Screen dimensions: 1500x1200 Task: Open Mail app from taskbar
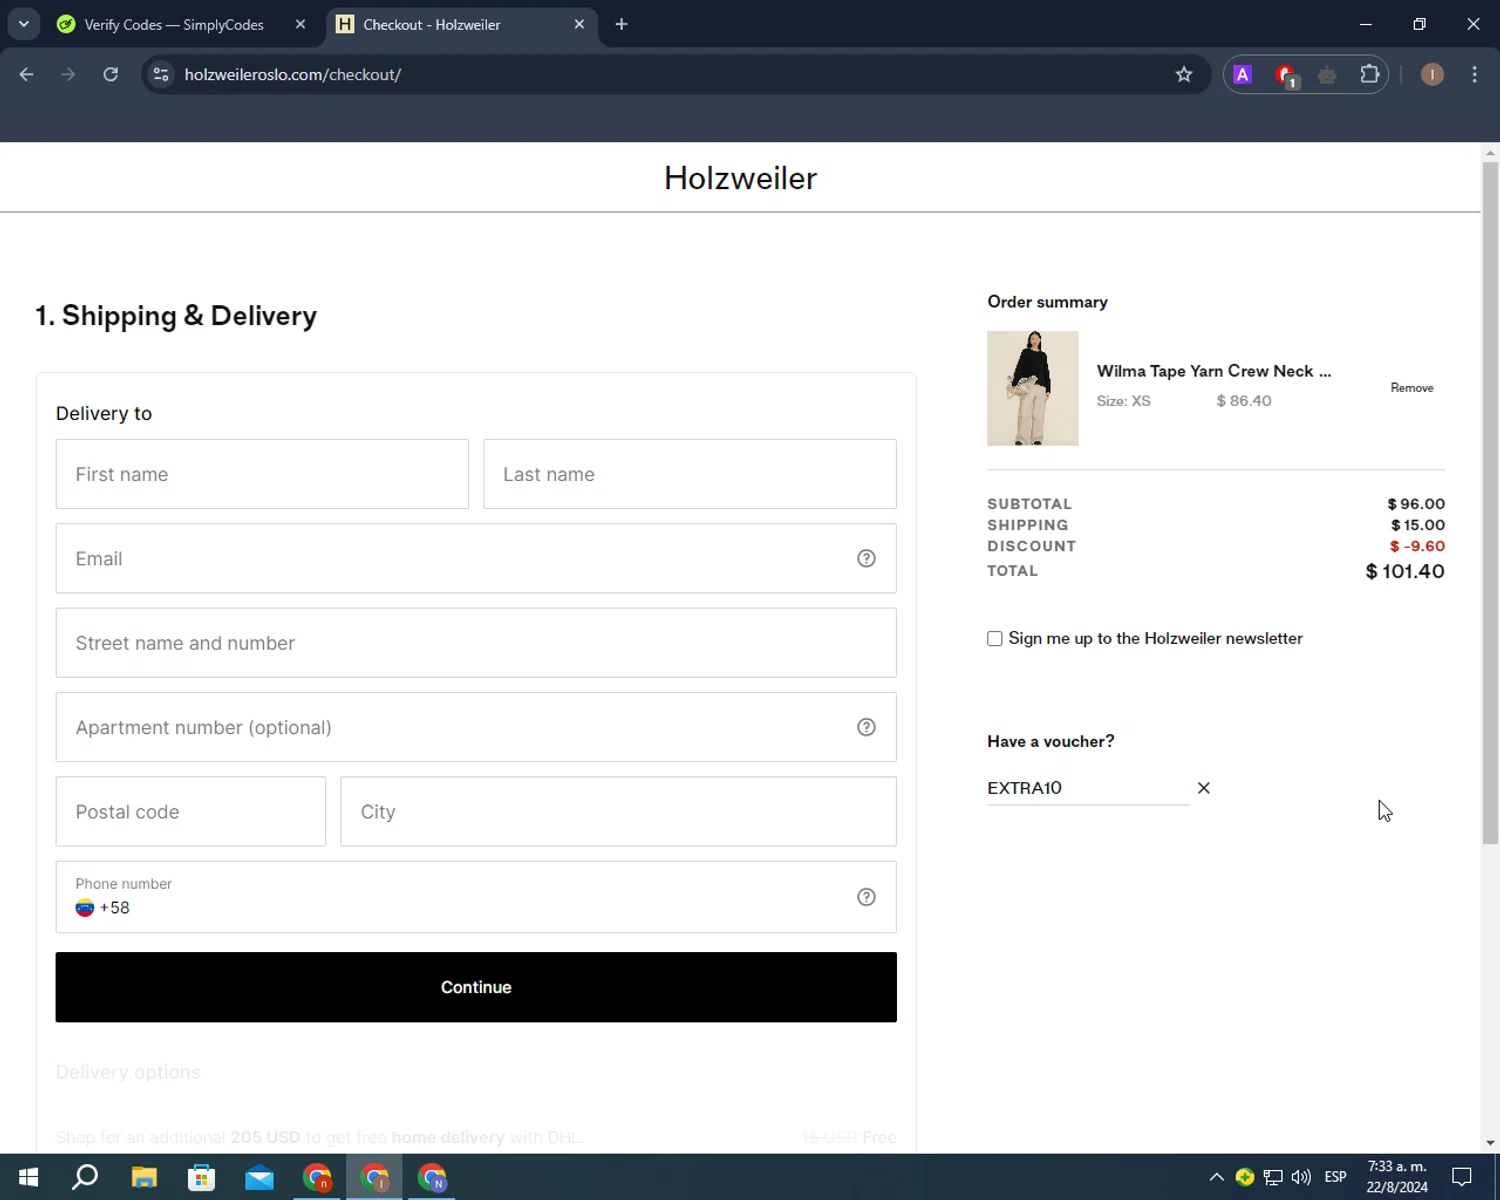click(259, 1177)
